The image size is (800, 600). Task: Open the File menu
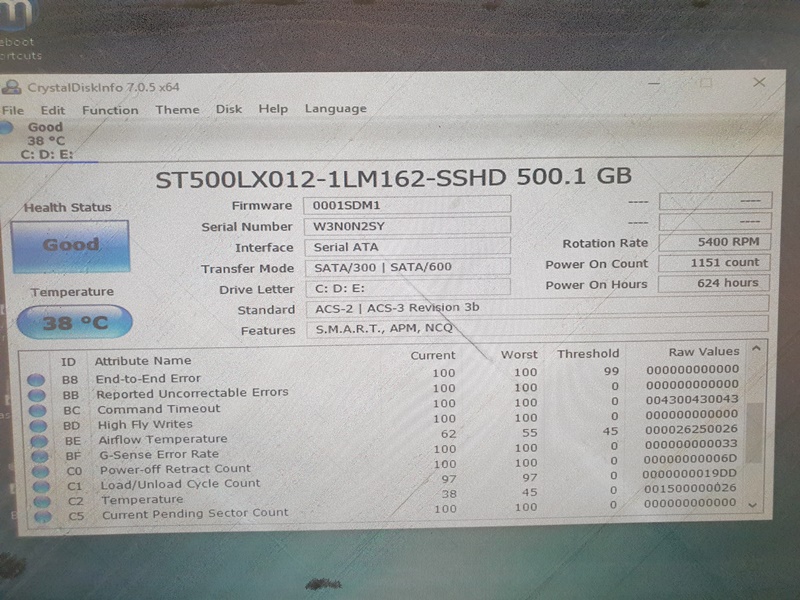pyautogui.click(x=13, y=110)
